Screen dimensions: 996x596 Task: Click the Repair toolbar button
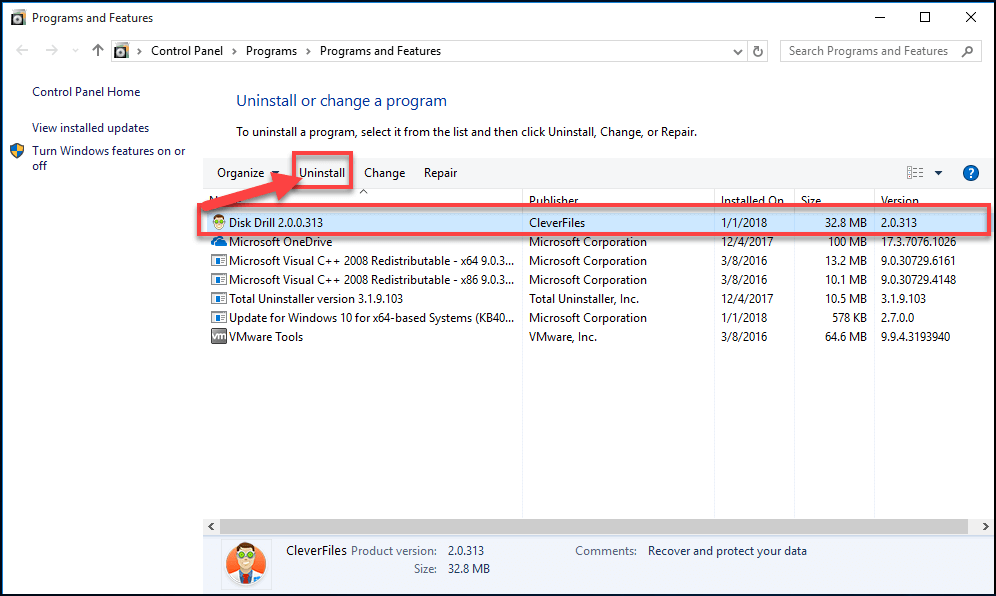click(440, 173)
